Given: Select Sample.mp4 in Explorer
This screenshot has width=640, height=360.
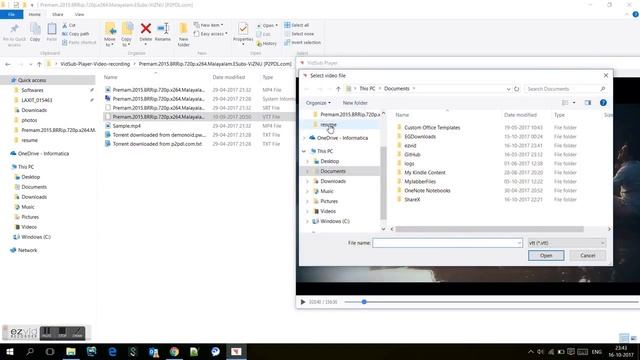Looking at the screenshot, I should (127, 126).
